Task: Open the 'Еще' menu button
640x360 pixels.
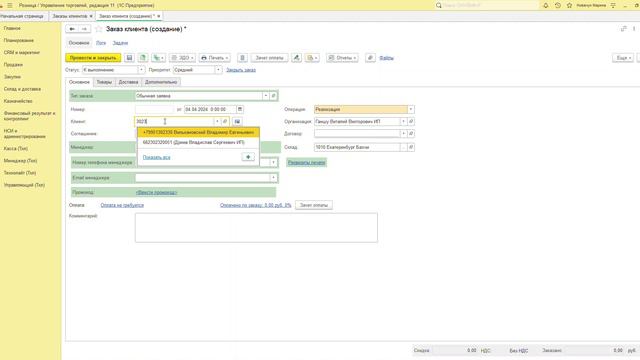Action: (x=623, y=58)
